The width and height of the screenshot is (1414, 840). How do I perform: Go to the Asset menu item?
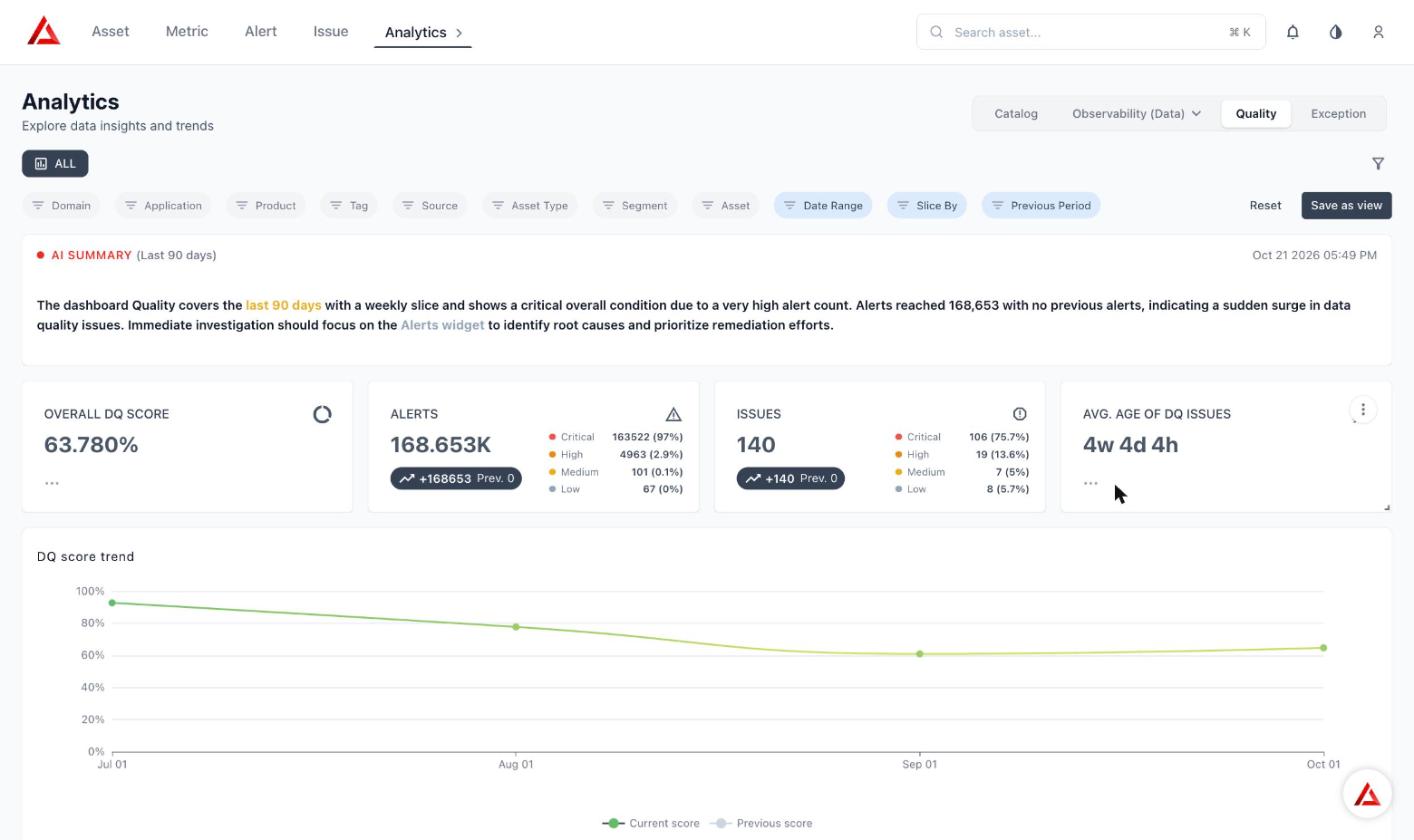point(110,31)
